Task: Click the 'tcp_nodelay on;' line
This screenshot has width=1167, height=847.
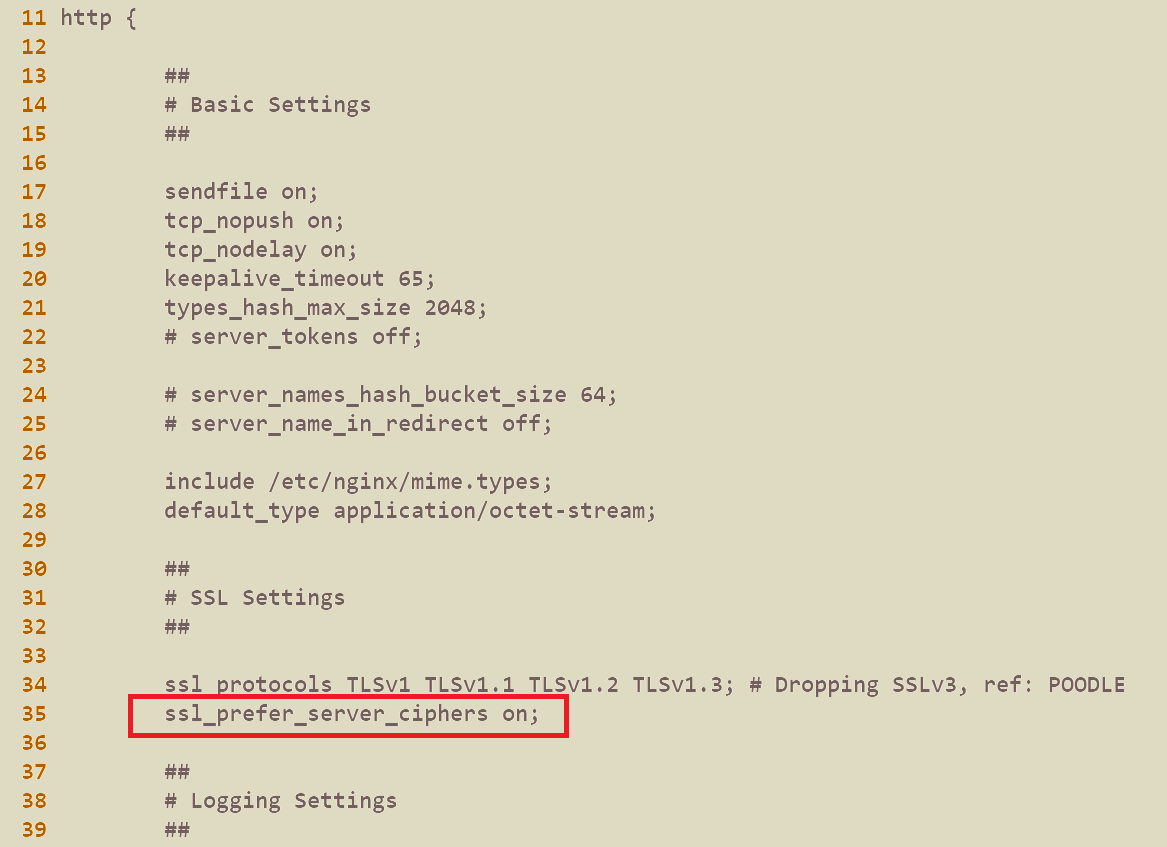Action: coord(260,250)
